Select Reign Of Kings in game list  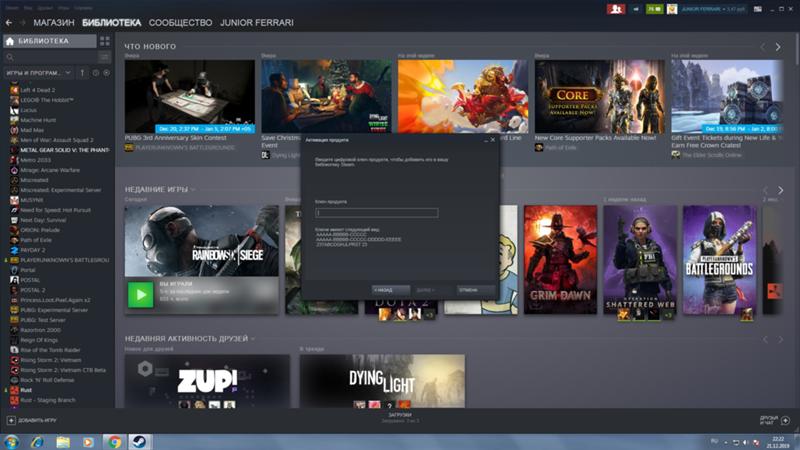coord(39,340)
